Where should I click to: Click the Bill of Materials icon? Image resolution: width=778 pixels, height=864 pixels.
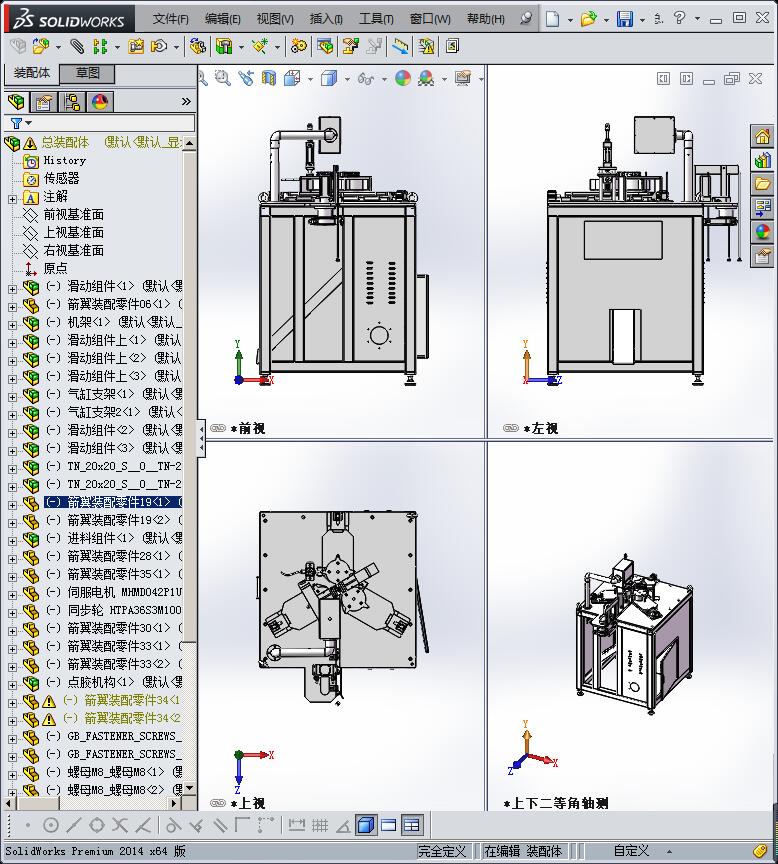[325, 46]
